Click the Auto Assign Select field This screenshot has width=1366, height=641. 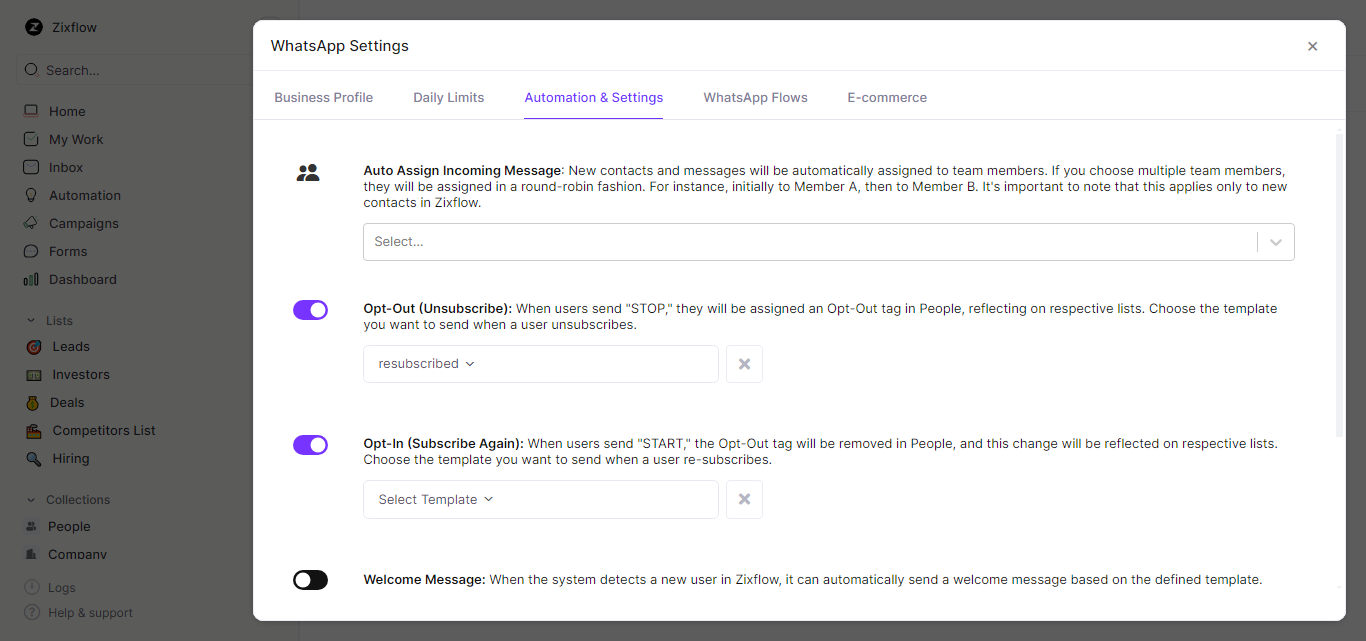tap(828, 241)
